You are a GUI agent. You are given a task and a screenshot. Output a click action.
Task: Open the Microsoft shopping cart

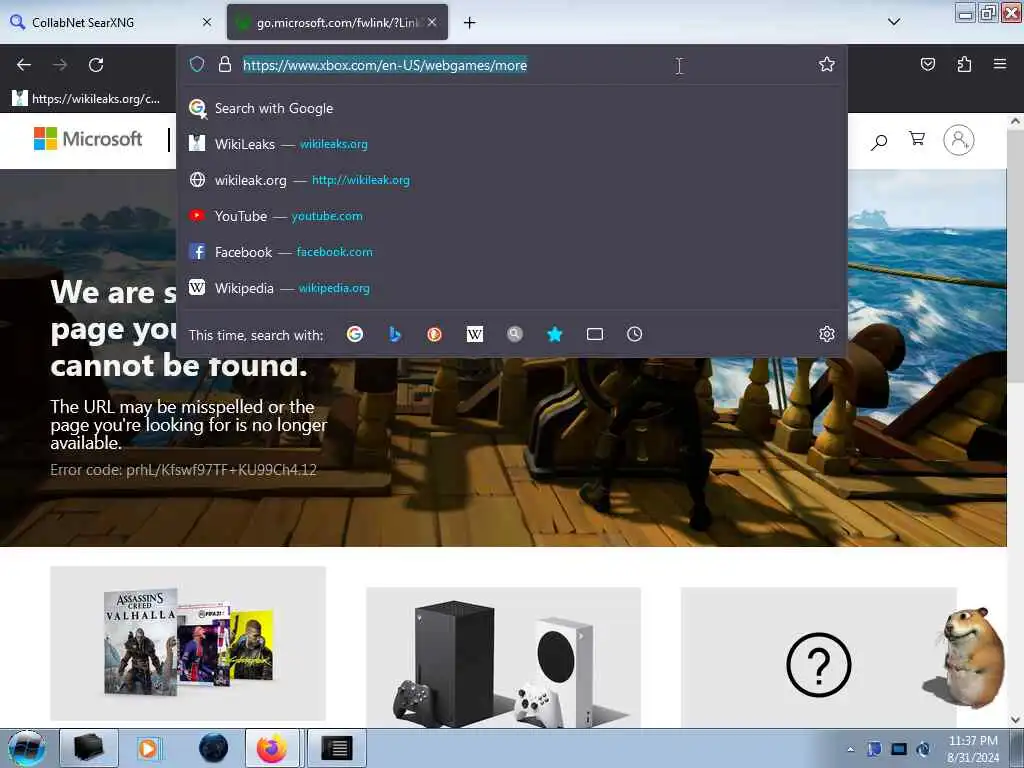coord(917,138)
